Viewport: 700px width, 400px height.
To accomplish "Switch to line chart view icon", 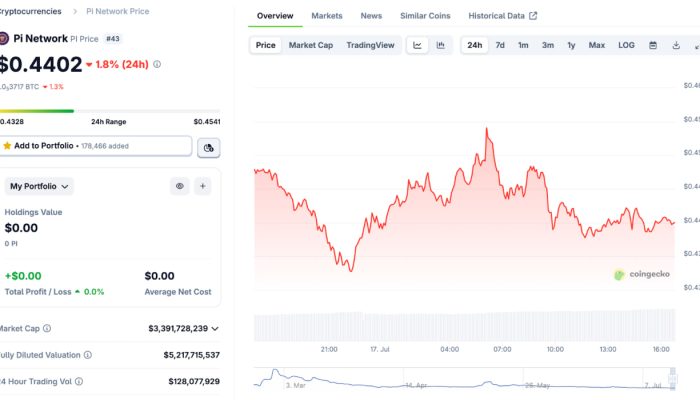I will 418,45.
